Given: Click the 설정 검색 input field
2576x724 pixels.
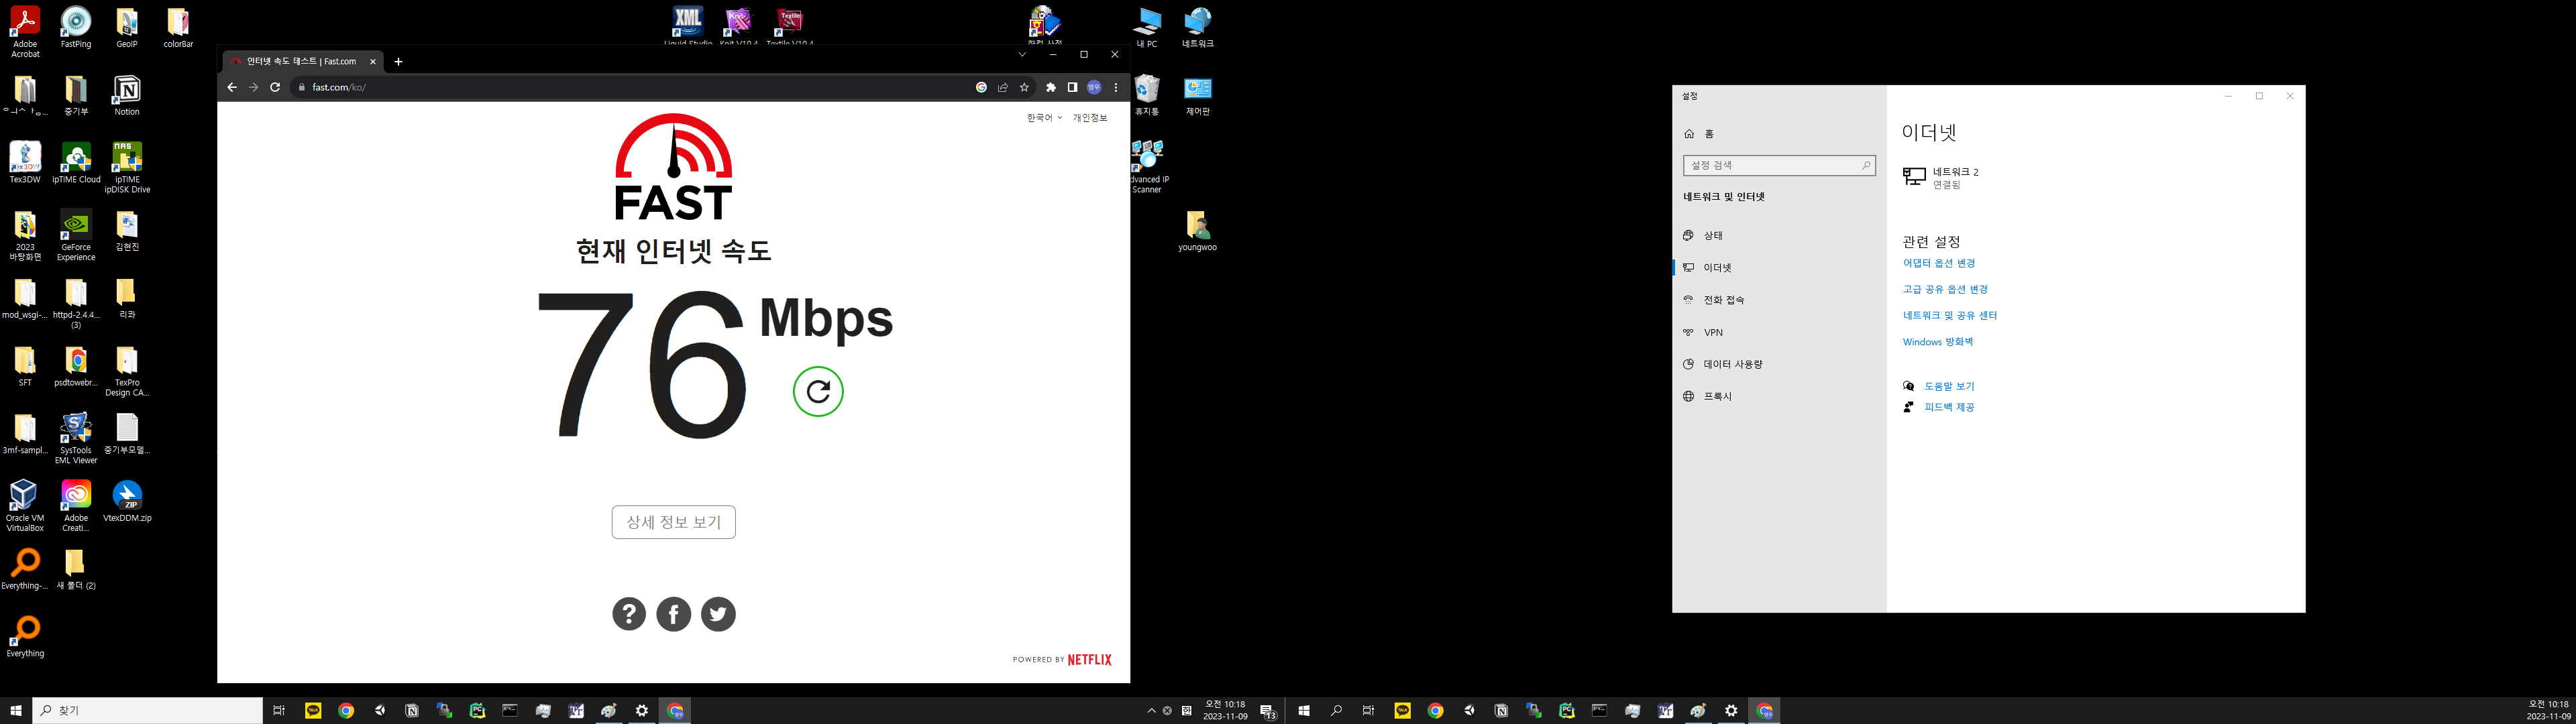Looking at the screenshot, I should 1770,165.
